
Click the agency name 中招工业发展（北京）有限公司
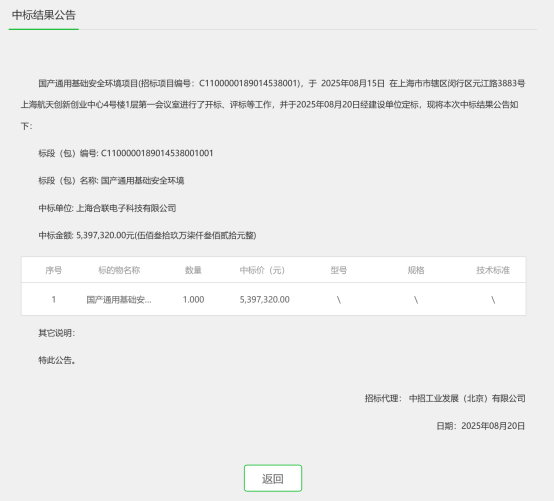click(467, 398)
